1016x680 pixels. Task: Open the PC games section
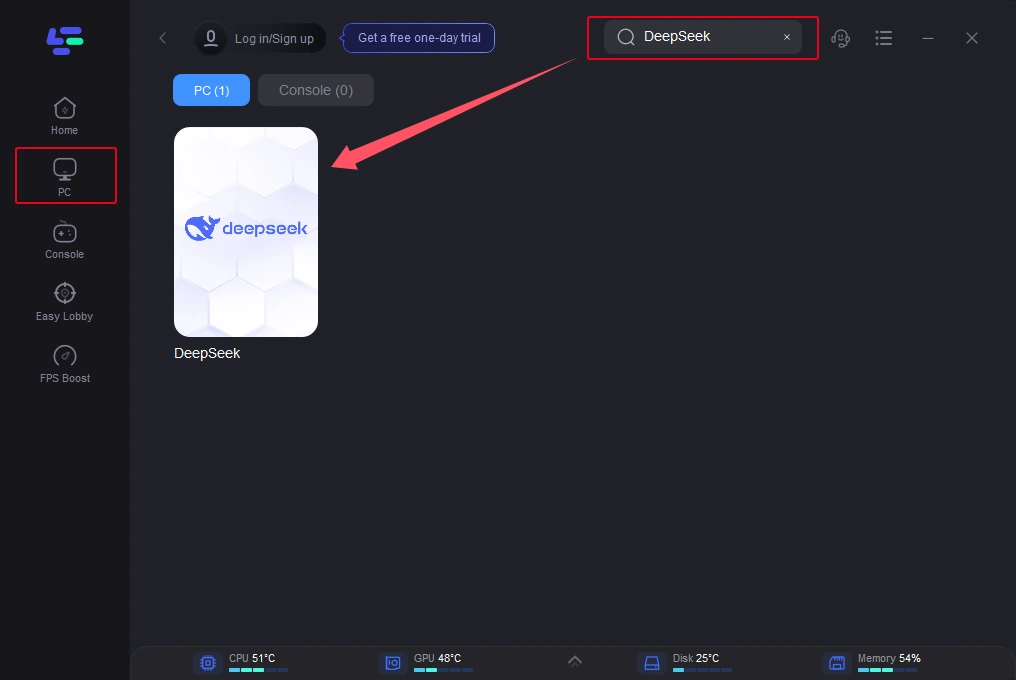(65, 176)
